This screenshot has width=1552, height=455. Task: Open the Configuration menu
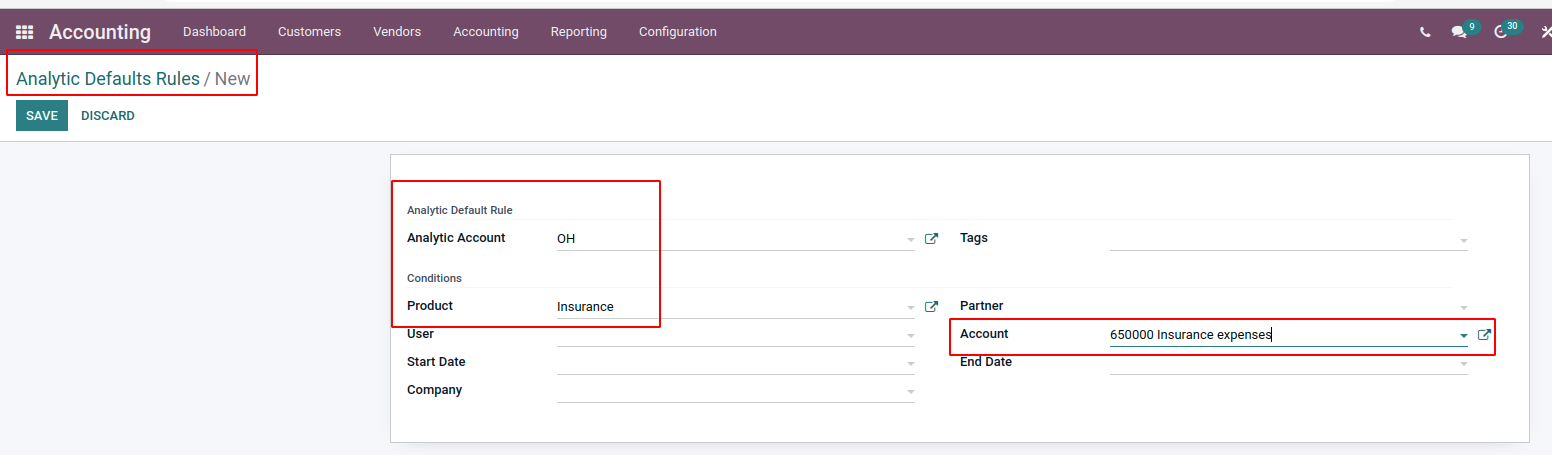coord(678,32)
